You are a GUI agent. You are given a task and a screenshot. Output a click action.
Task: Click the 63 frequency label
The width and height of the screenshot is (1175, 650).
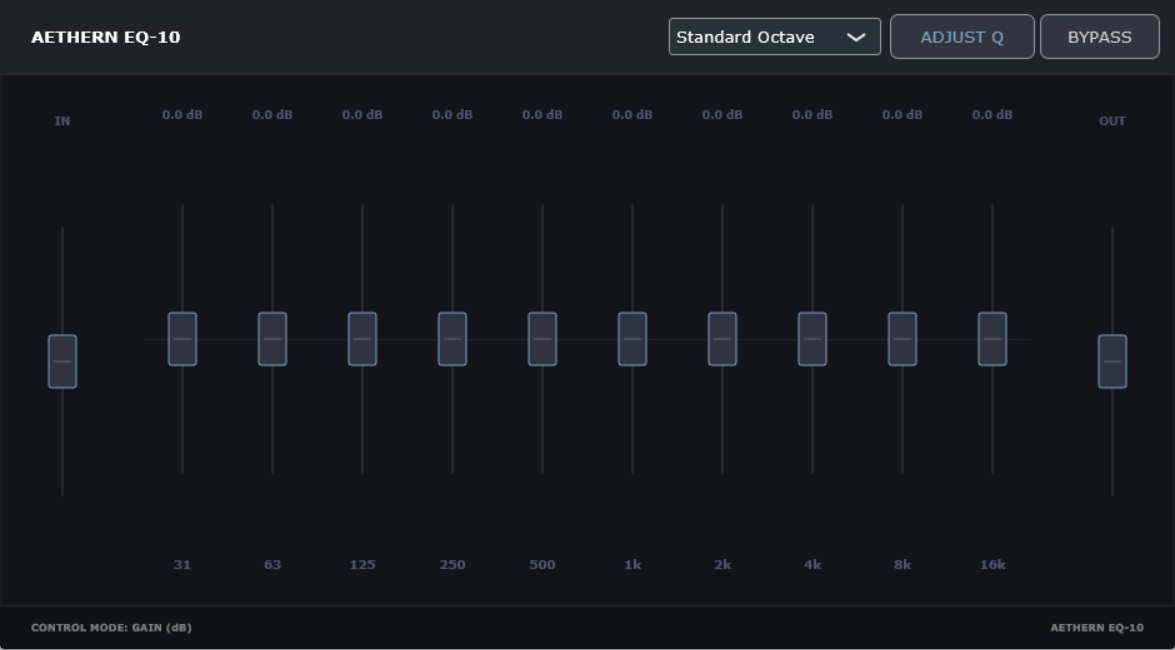[x=272, y=565]
